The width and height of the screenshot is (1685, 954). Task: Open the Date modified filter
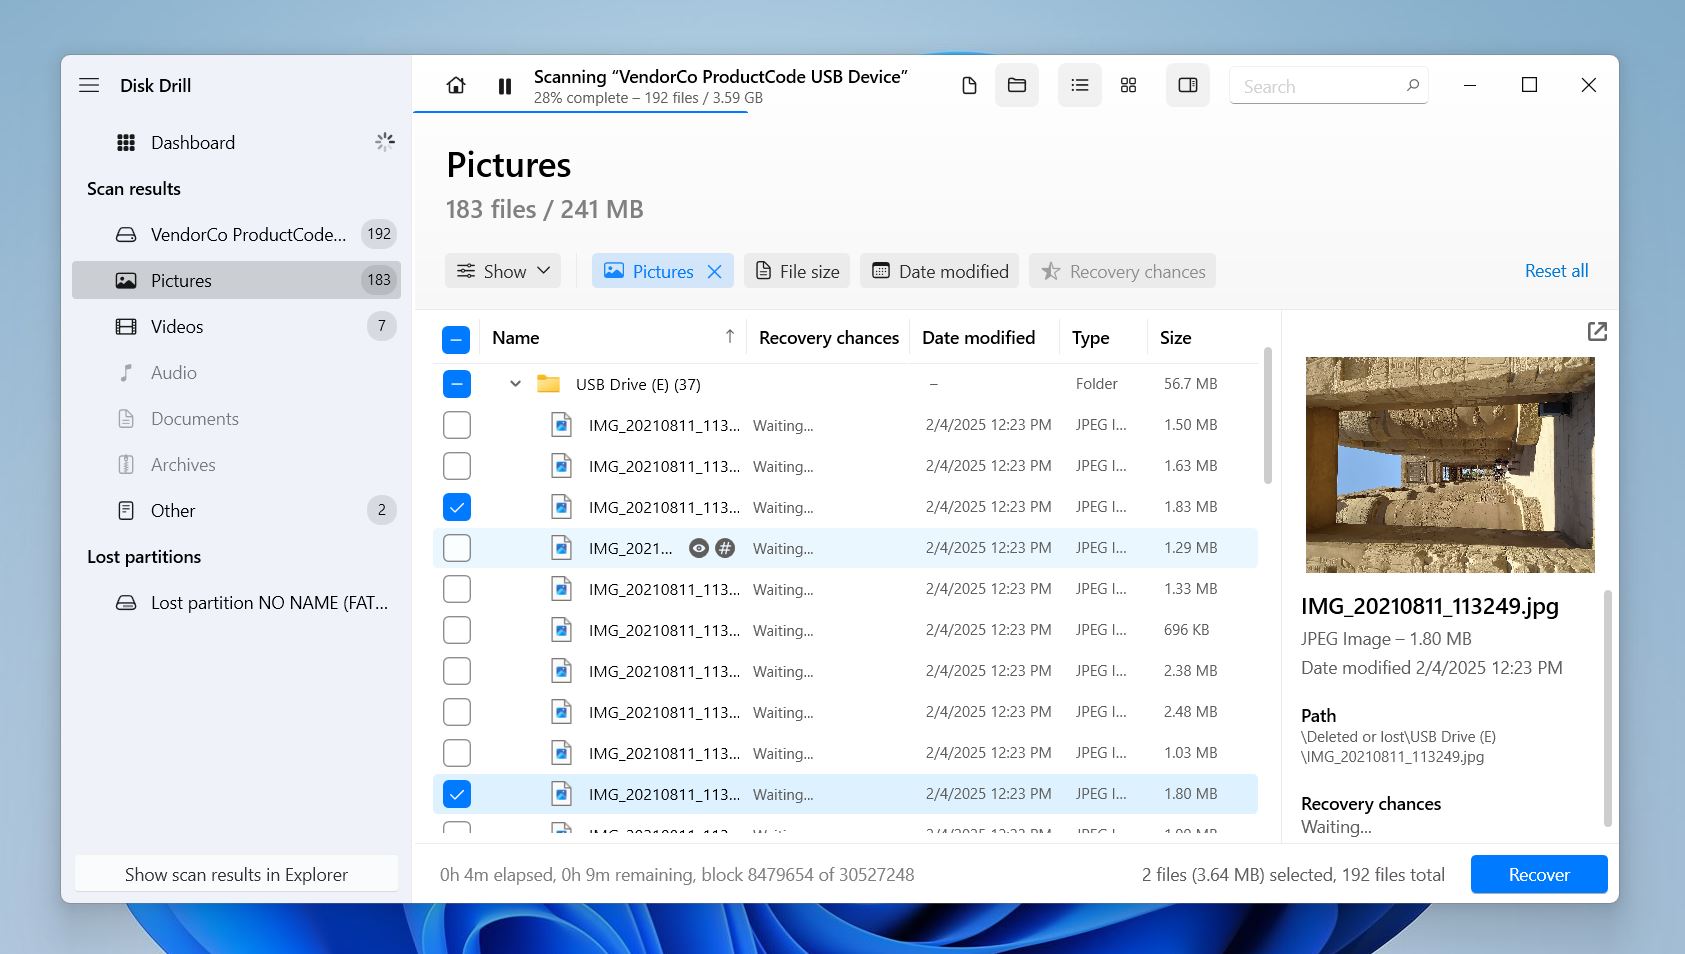pyautogui.click(x=940, y=271)
